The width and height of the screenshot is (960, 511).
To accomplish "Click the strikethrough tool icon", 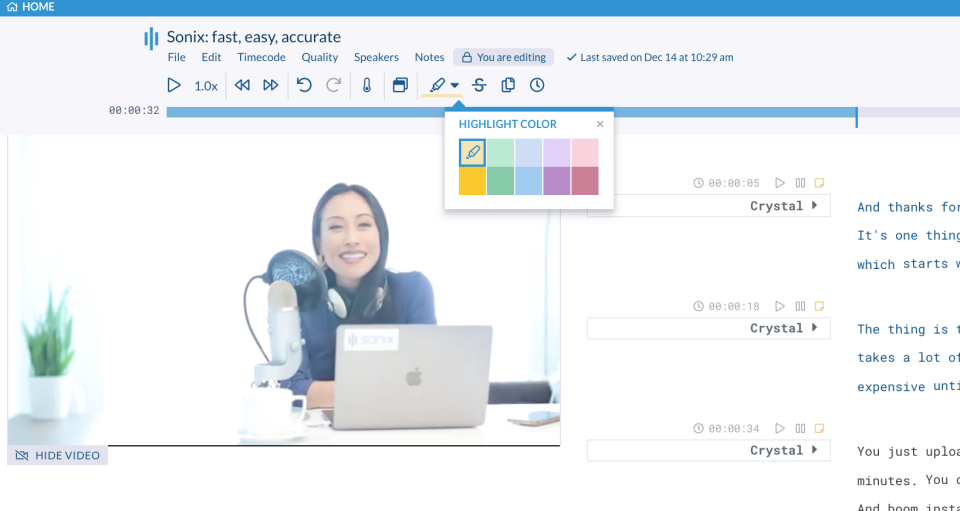I will click(x=479, y=86).
